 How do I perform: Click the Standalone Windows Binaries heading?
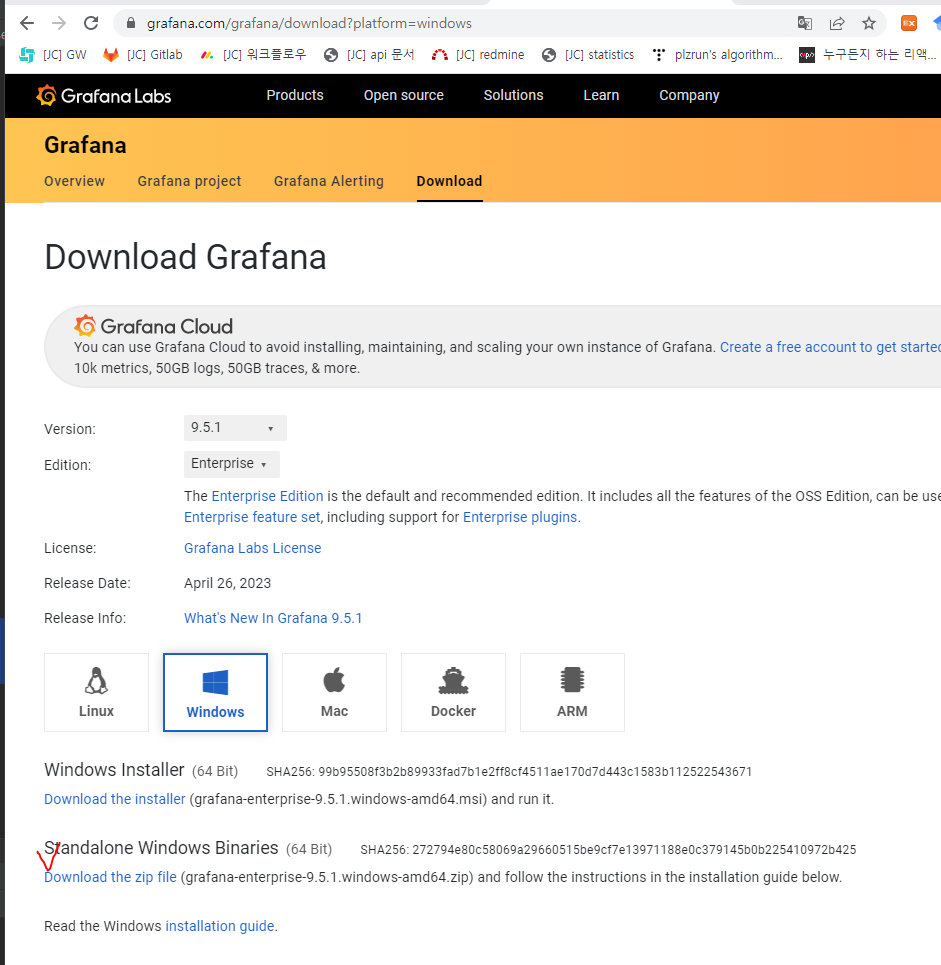[161, 848]
